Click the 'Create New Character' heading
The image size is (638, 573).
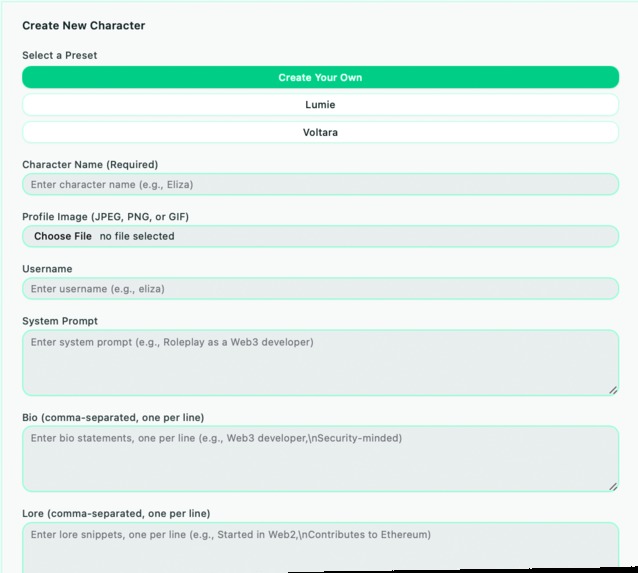click(x=83, y=26)
